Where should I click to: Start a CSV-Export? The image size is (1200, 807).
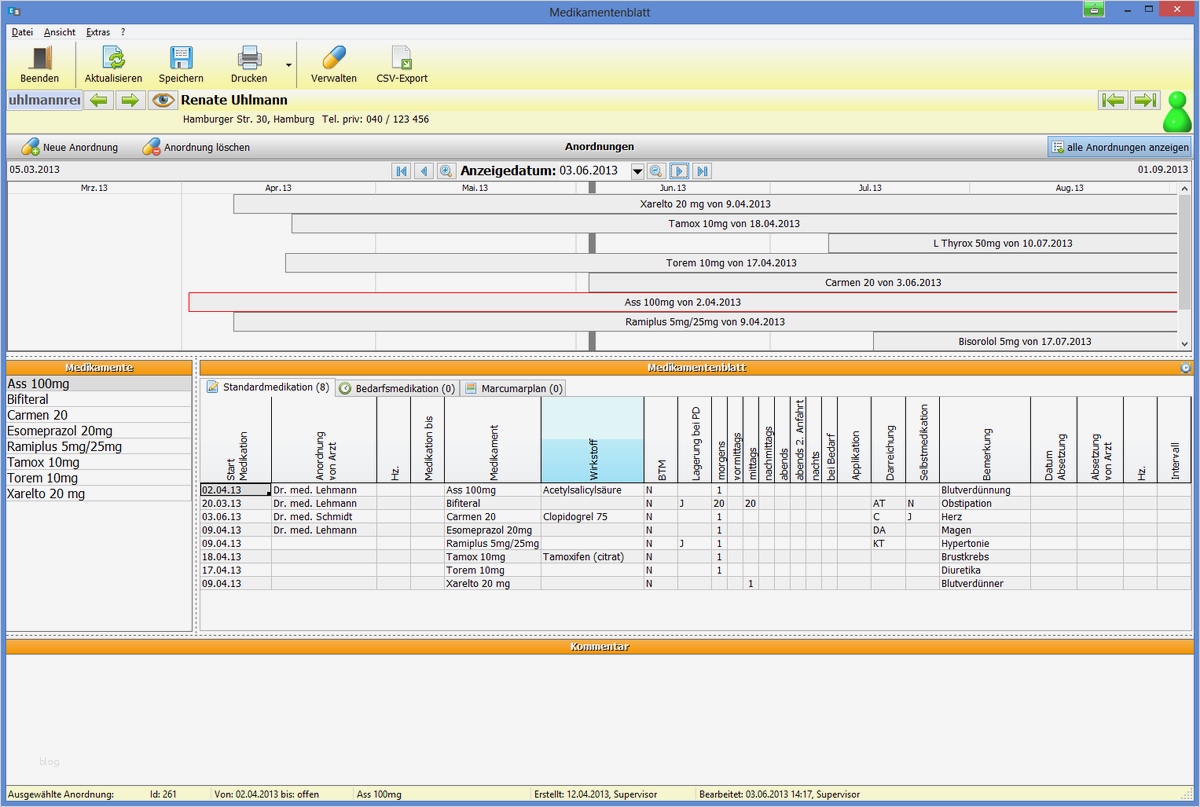402,55
